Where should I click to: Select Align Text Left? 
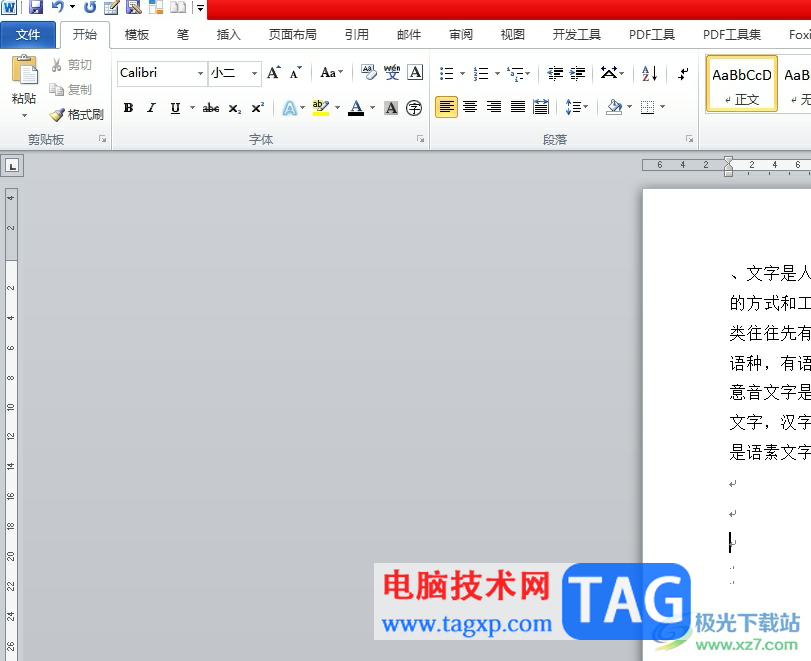click(x=446, y=107)
